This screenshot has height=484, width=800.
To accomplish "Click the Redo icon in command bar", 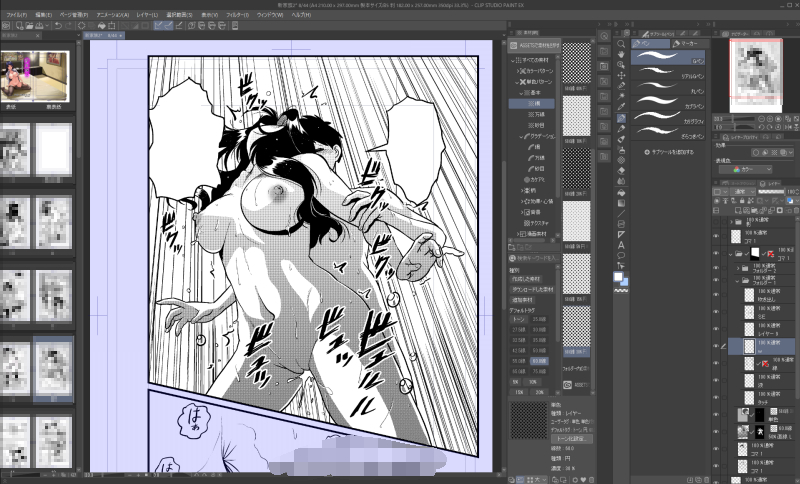I will [68, 26].
